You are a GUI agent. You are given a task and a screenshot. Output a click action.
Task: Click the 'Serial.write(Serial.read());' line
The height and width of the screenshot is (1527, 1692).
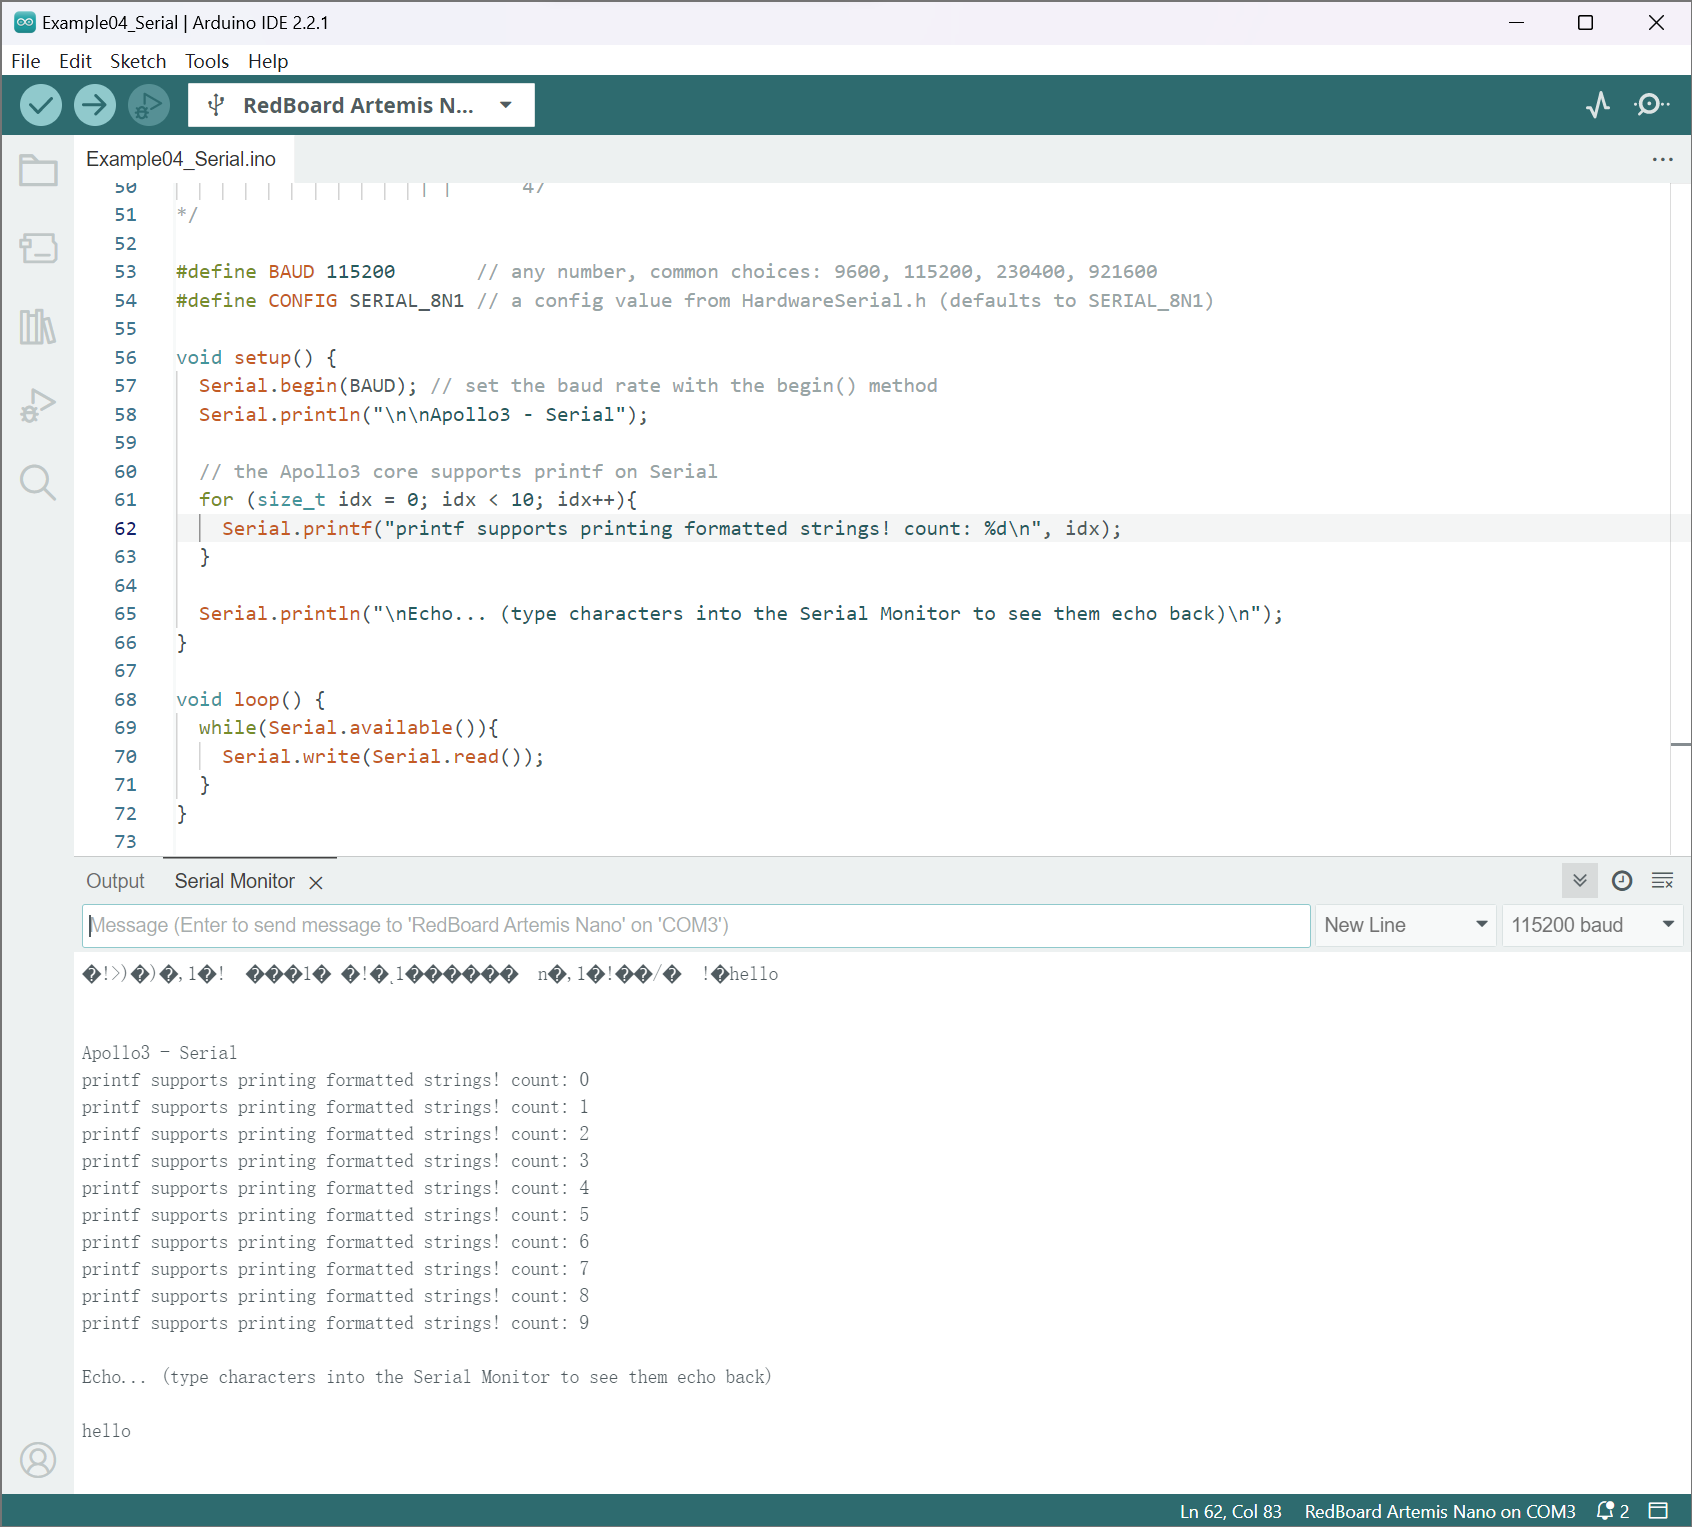pyautogui.click(x=383, y=756)
